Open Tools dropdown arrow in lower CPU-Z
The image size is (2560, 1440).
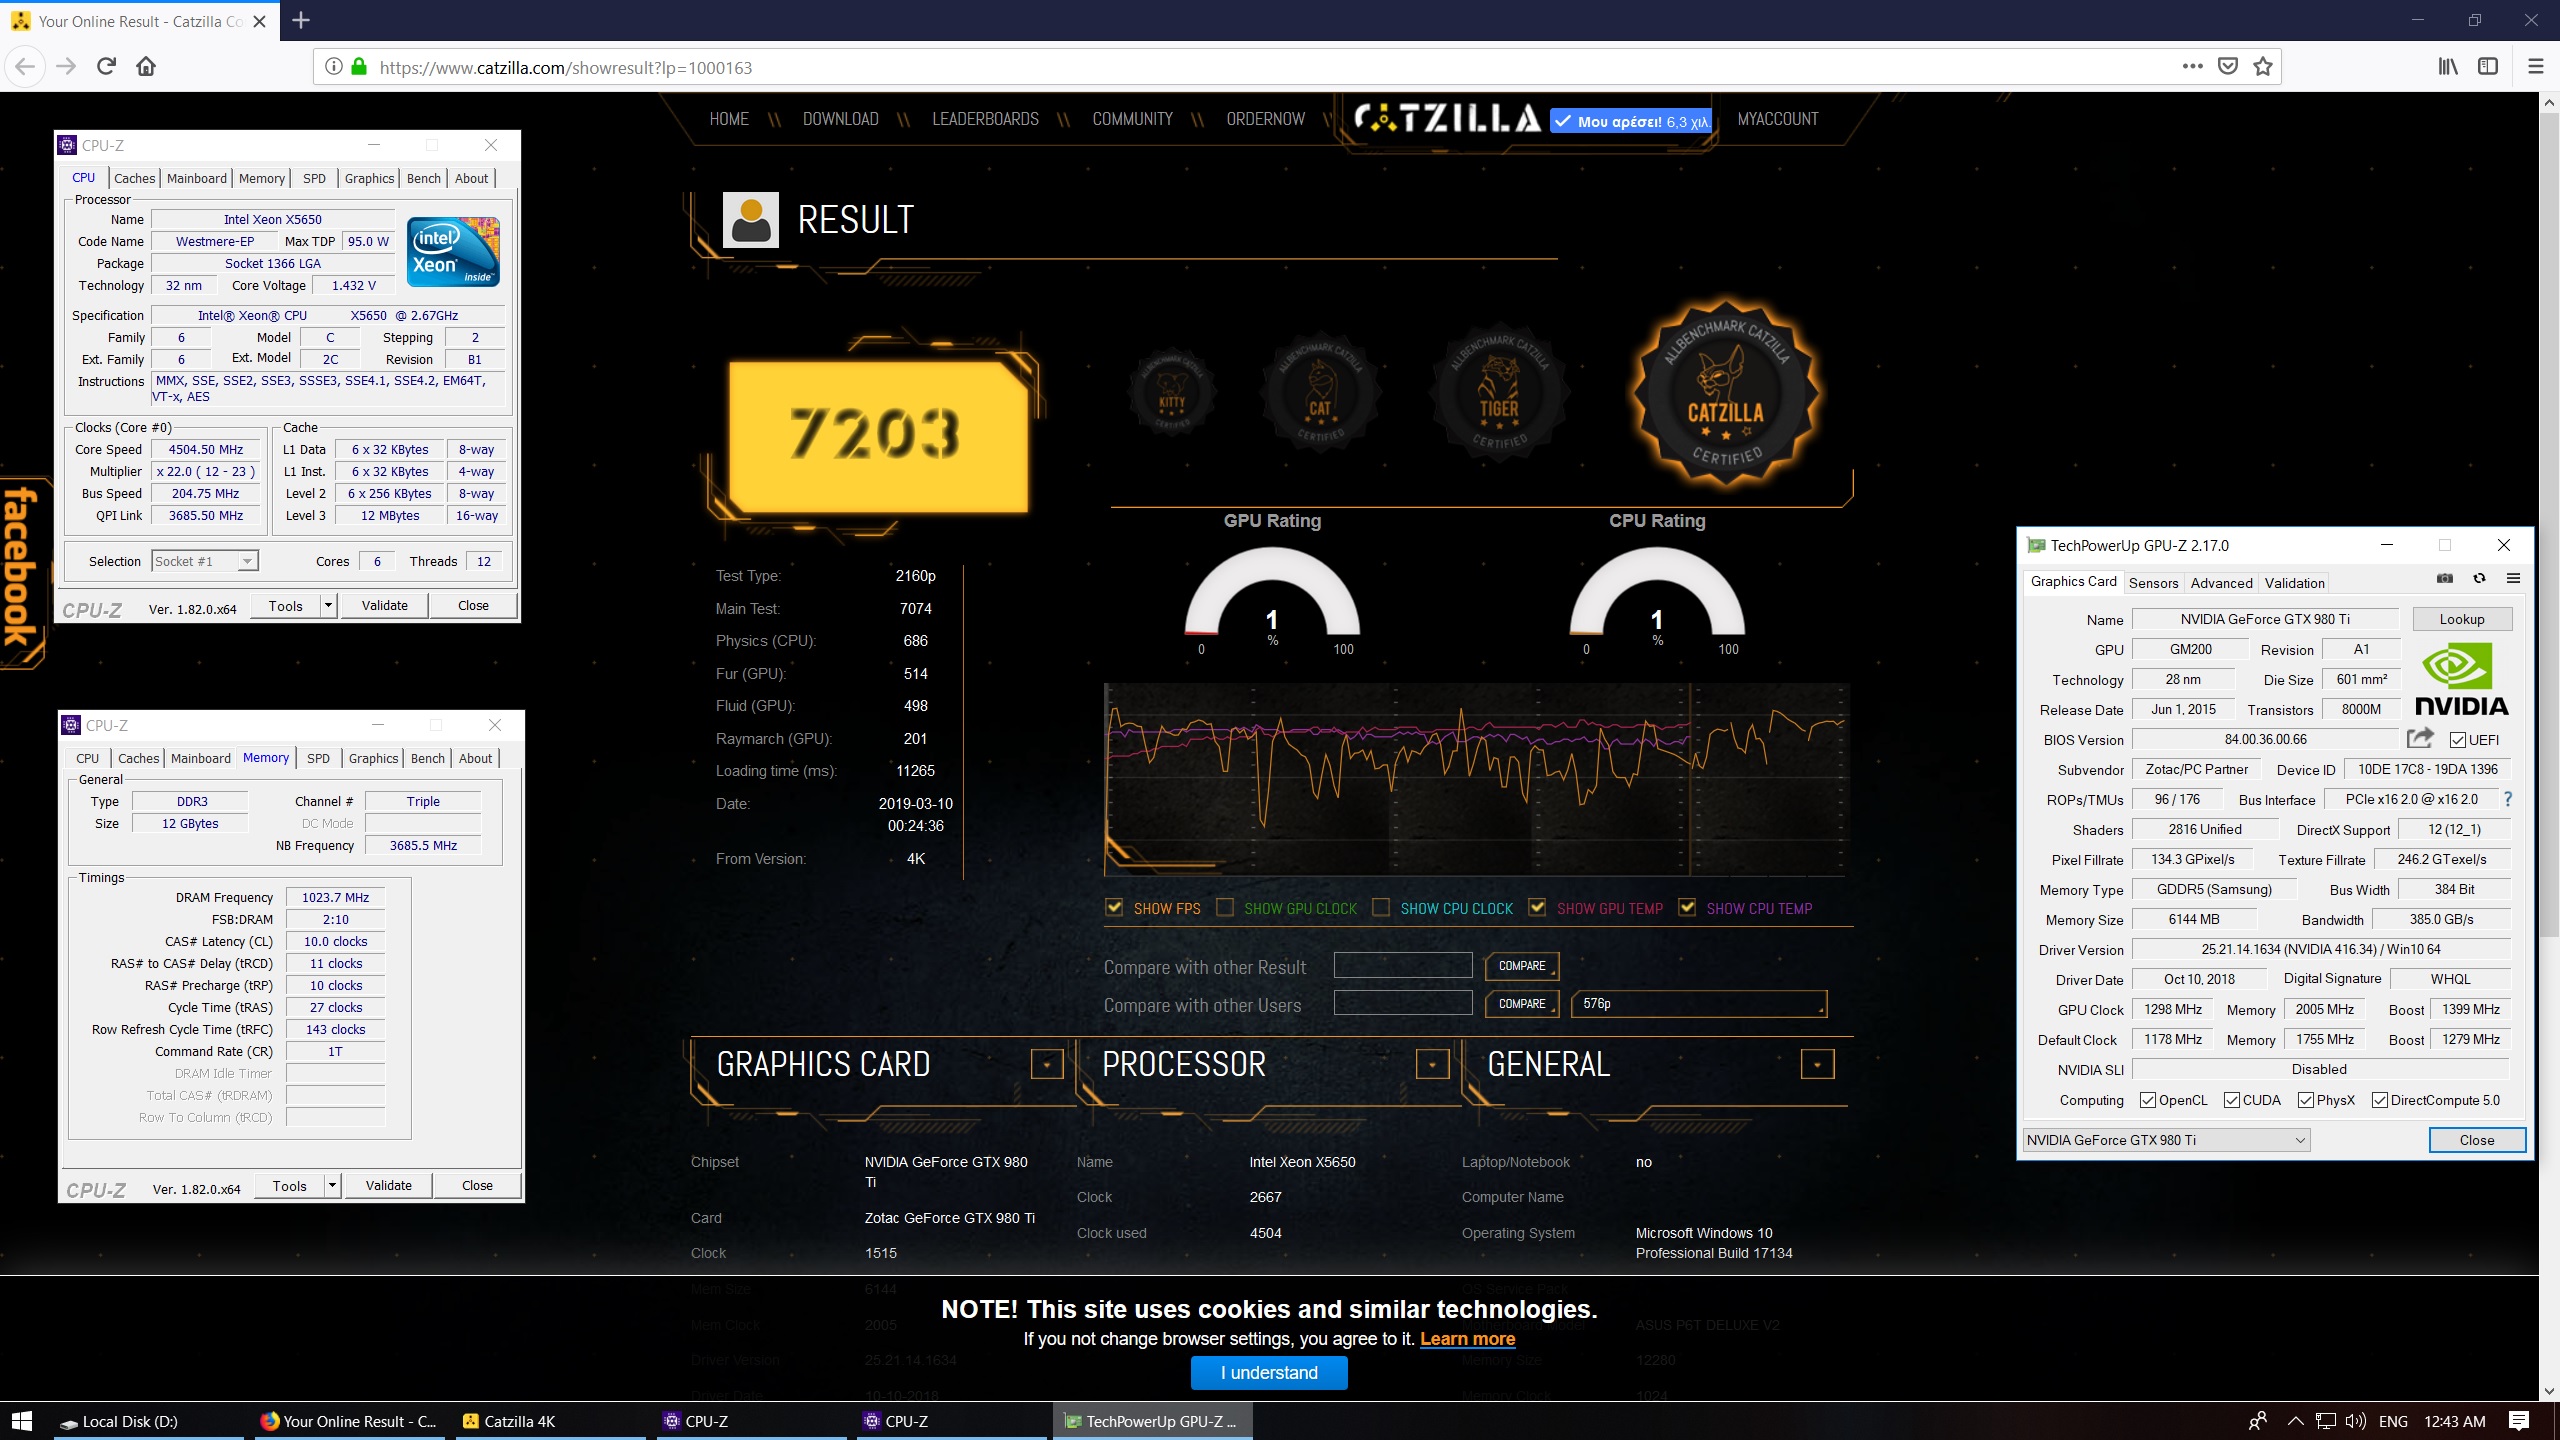tap(332, 1186)
